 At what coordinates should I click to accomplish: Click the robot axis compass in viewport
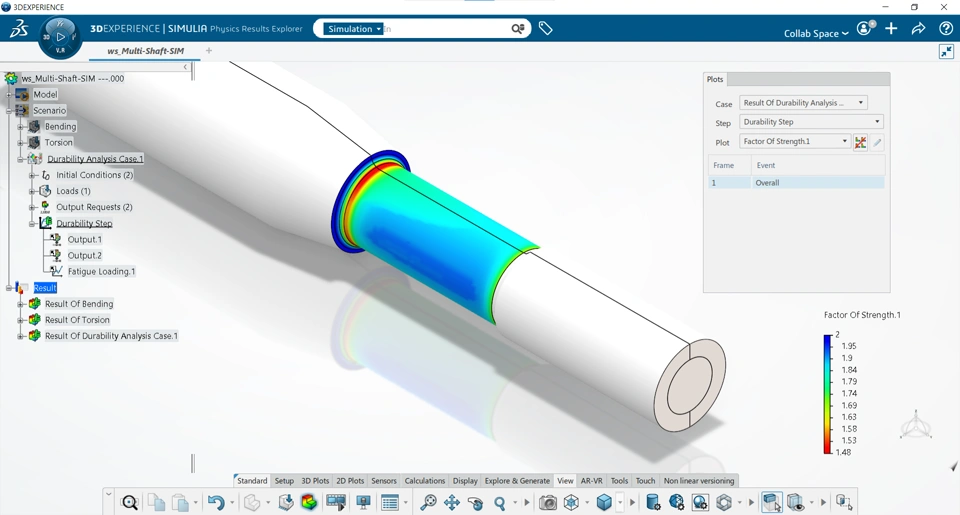[916, 424]
